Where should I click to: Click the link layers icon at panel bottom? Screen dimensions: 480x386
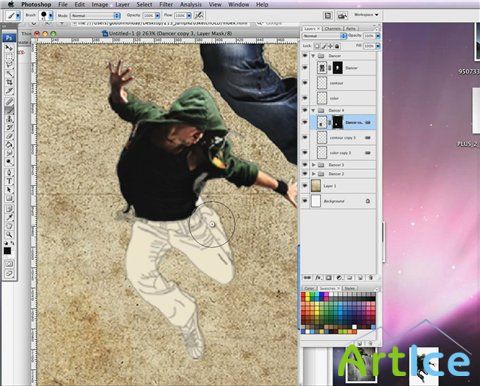click(x=307, y=277)
